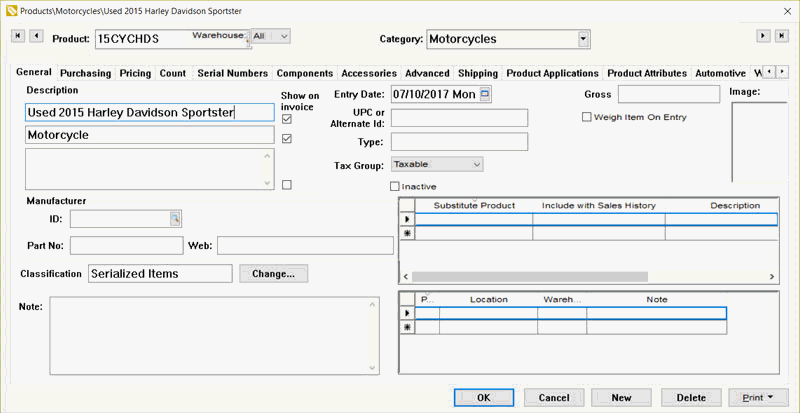800x413 pixels.
Task: Select the current Location row marker
Action: click(x=407, y=313)
